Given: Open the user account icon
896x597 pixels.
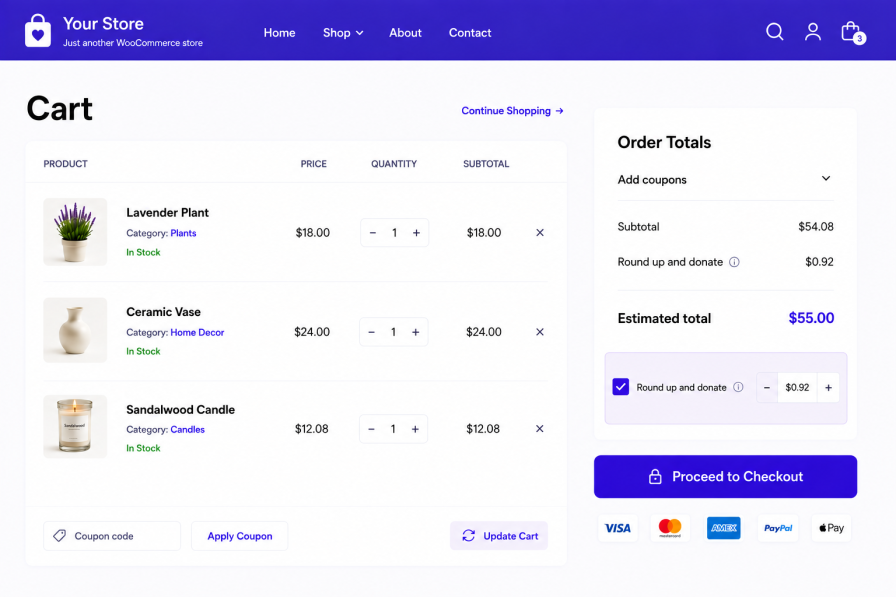Looking at the screenshot, I should 813,31.
